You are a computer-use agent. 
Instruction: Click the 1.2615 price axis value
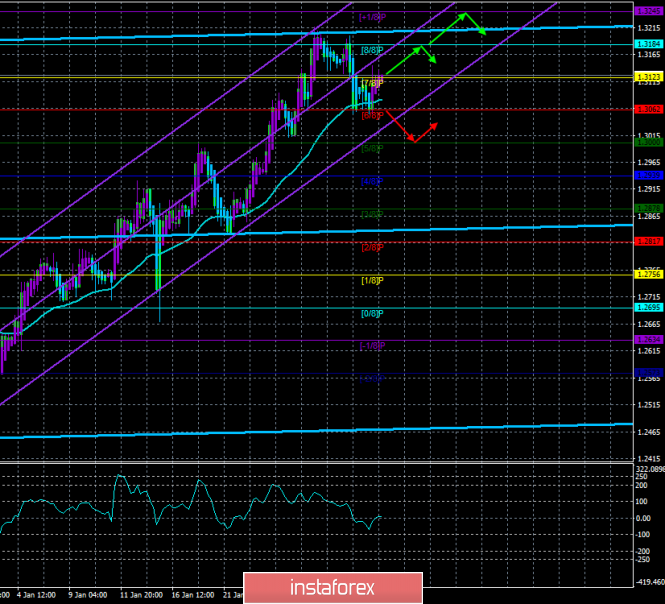point(649,351)
